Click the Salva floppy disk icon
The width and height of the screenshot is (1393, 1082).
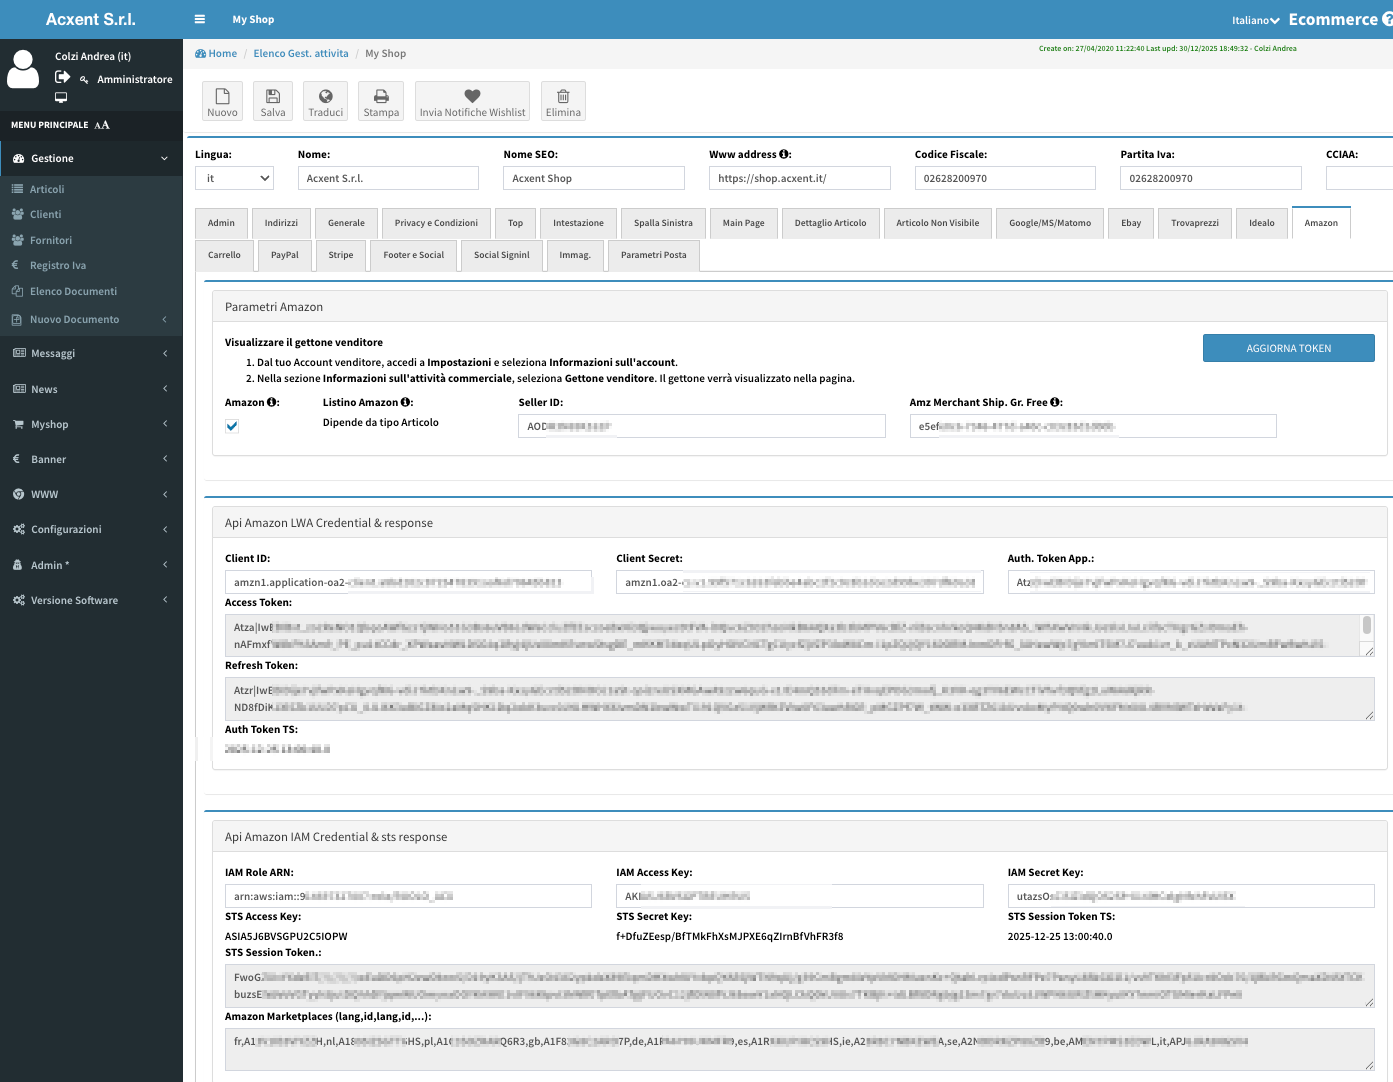273,97
